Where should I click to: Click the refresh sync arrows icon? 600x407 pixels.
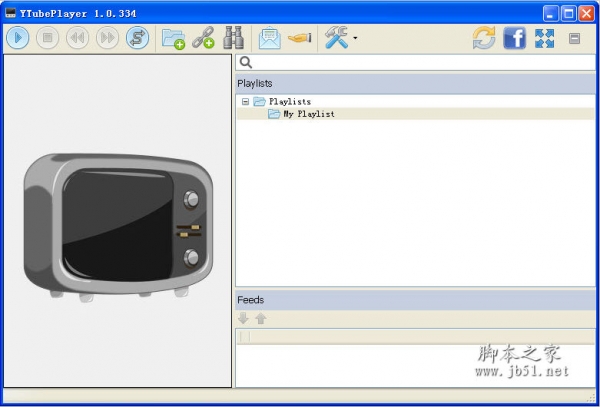(484, 37)
